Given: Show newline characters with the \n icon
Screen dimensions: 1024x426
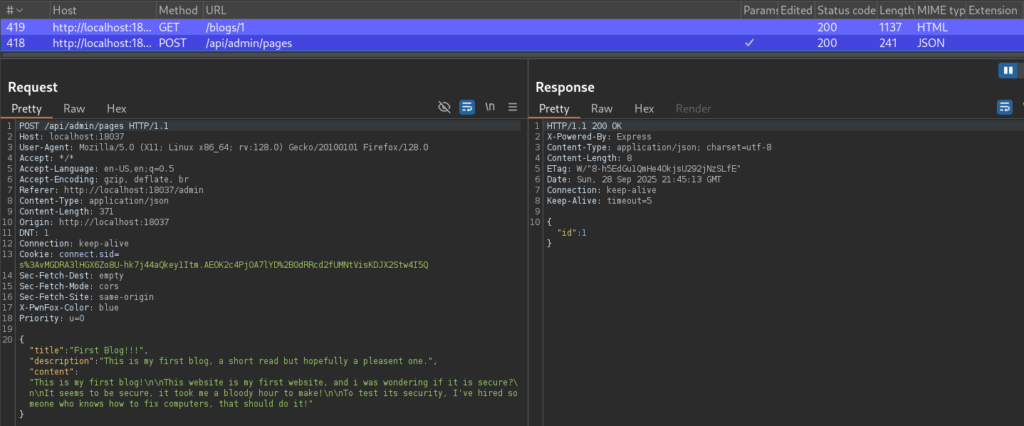Looking at the screenshot, I should 490,107.
